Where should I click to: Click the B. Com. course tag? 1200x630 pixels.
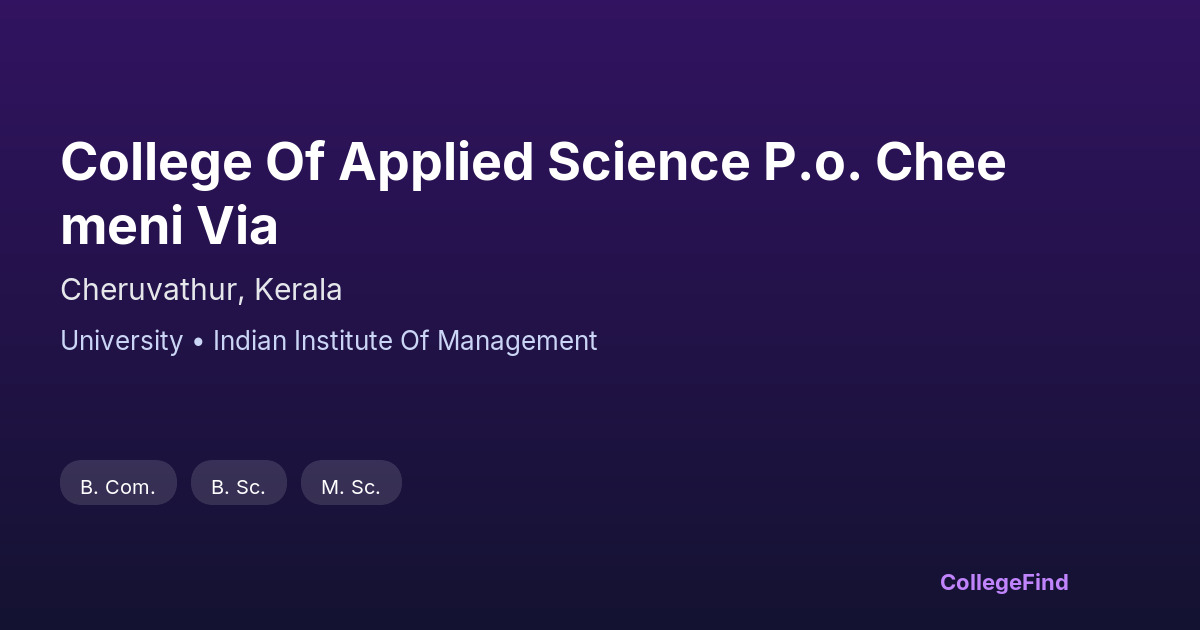click(118, 487)
